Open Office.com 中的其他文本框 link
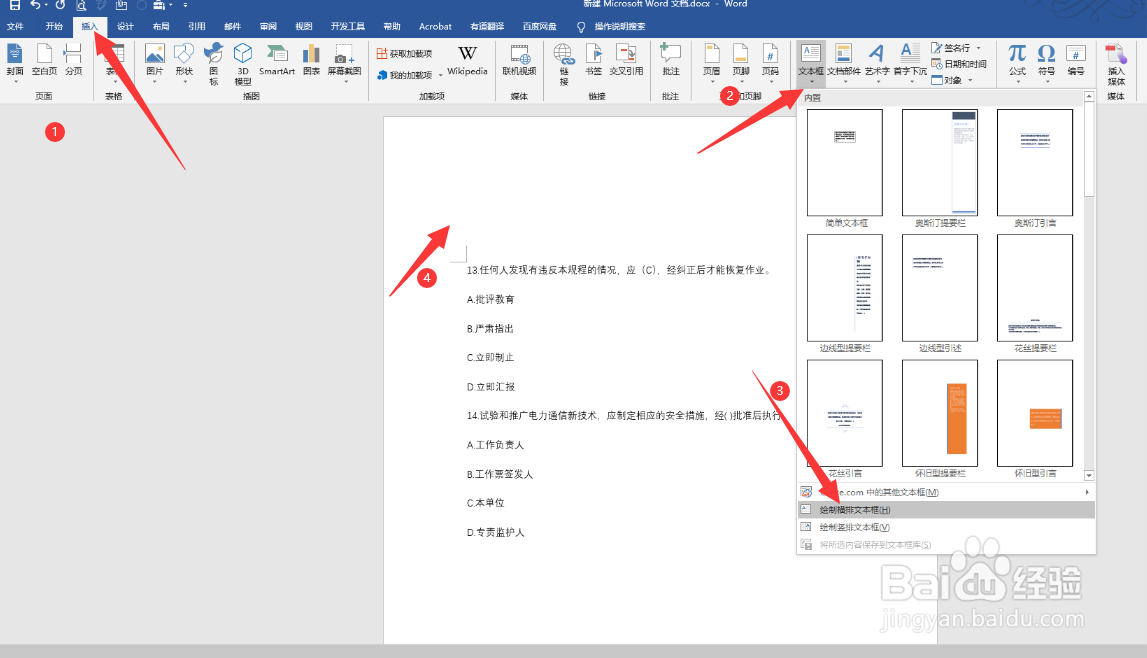 882,492
